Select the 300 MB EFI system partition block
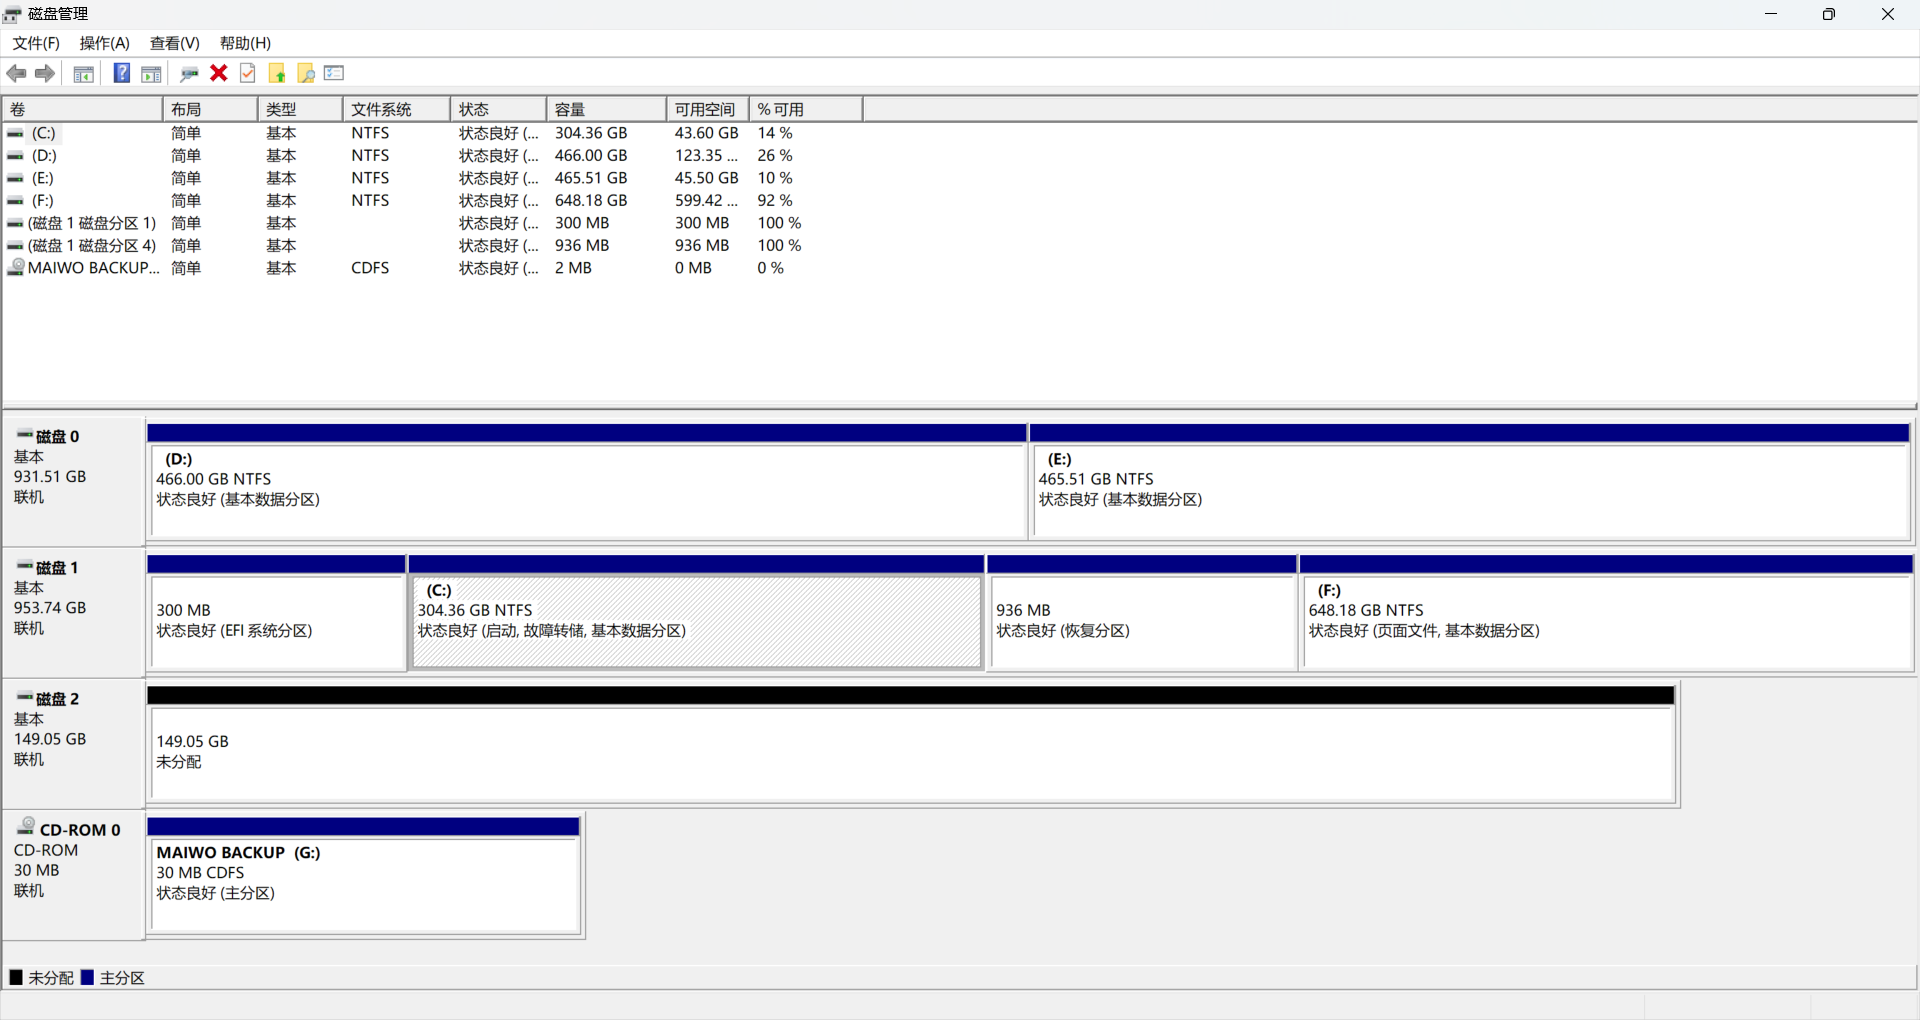The width and height of the screenshot is (1920, 1020). pos(276,620)
